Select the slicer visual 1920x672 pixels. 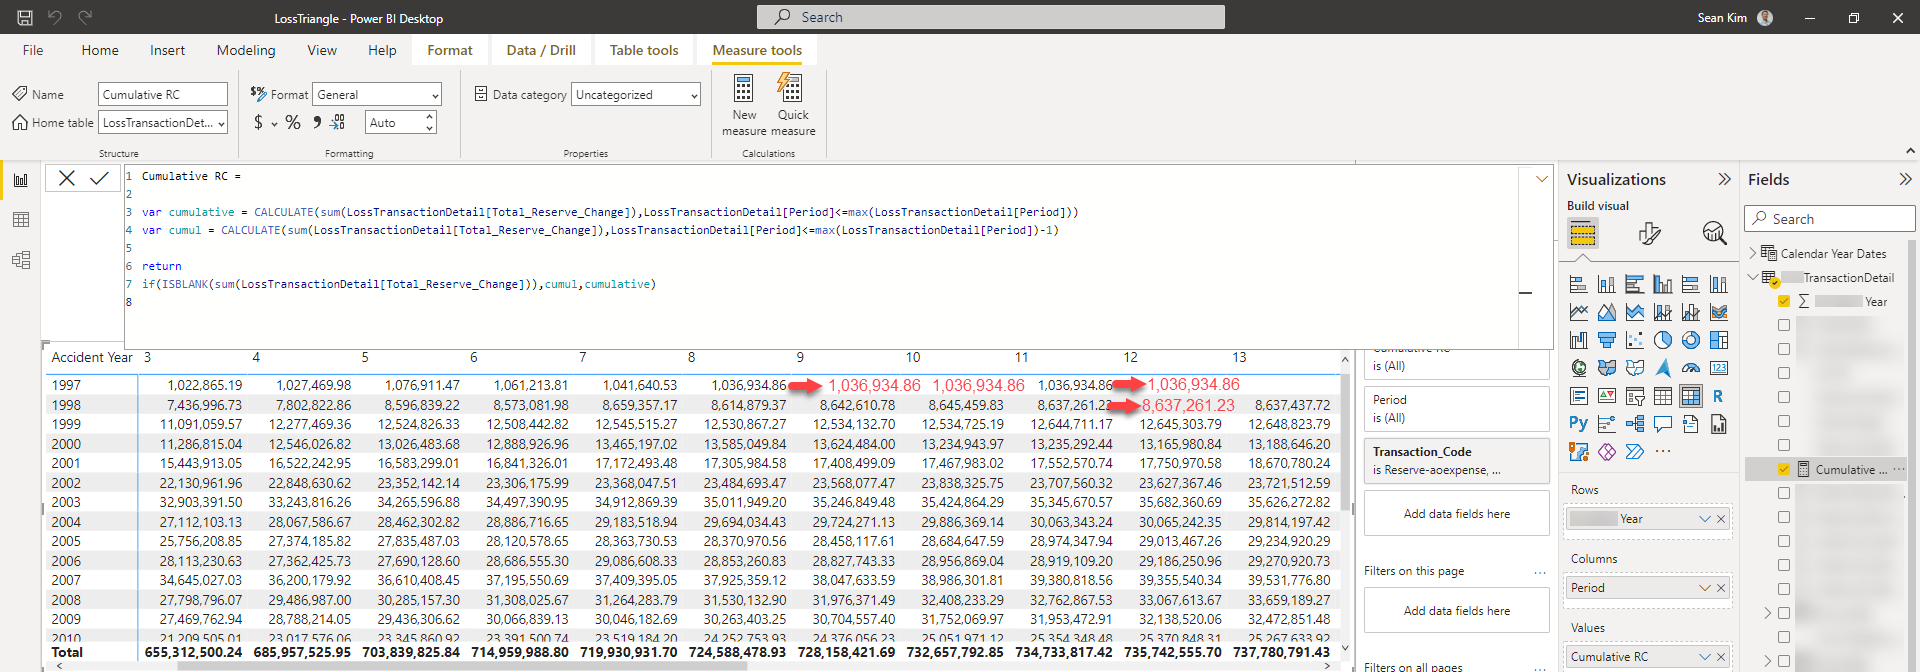point(1635,397)
